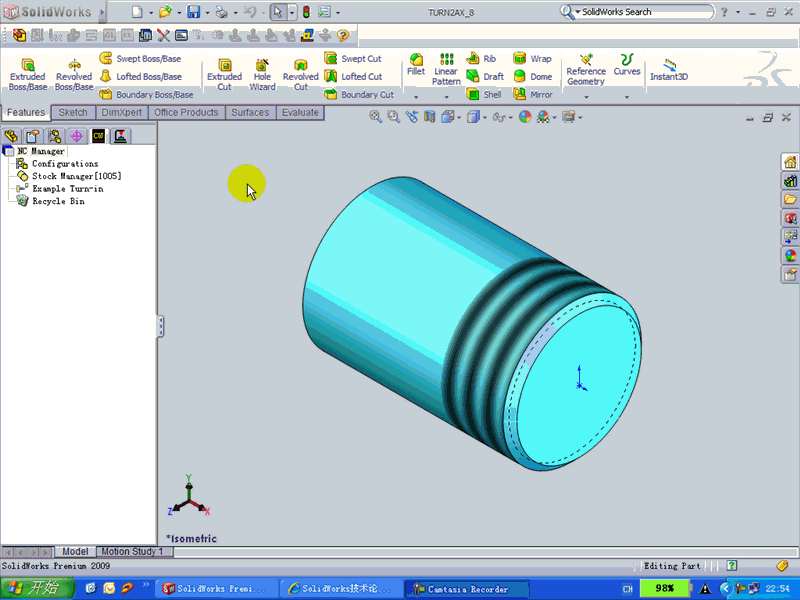
Task: Switch to the Evaluate tab
Action: point(300,112)
